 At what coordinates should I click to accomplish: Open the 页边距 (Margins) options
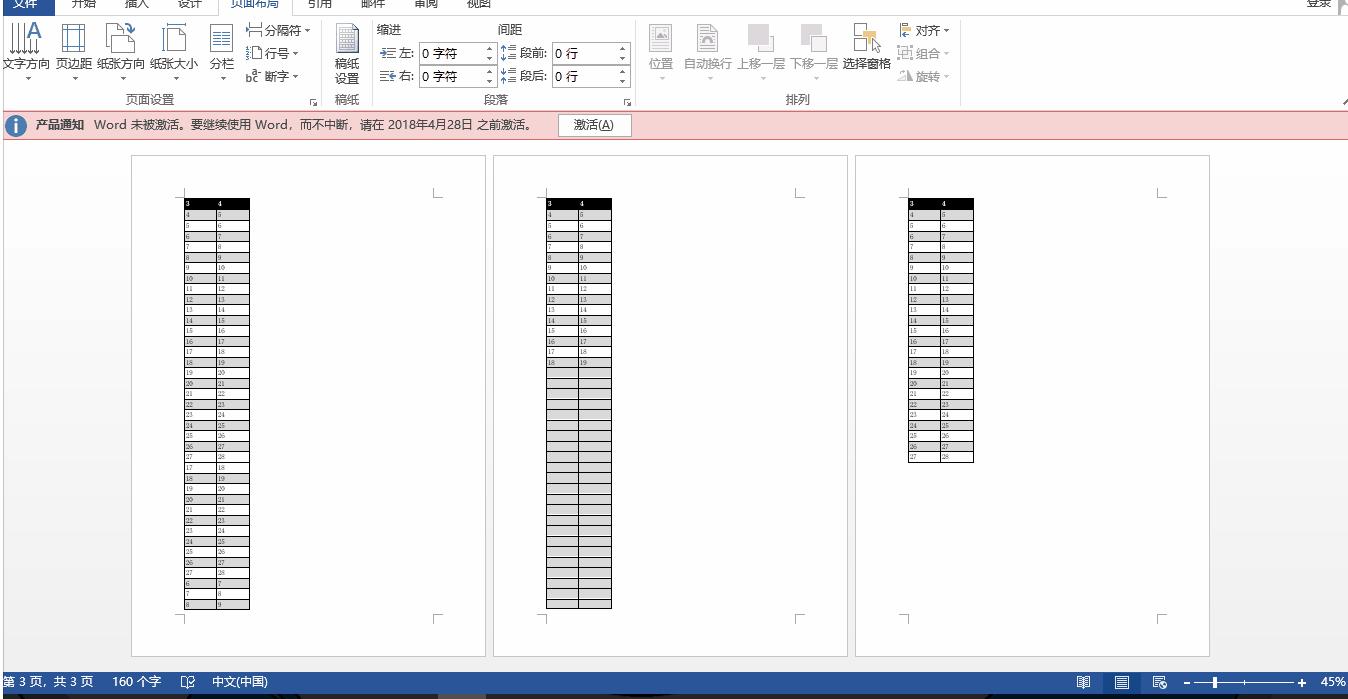[x=73, y=52]
